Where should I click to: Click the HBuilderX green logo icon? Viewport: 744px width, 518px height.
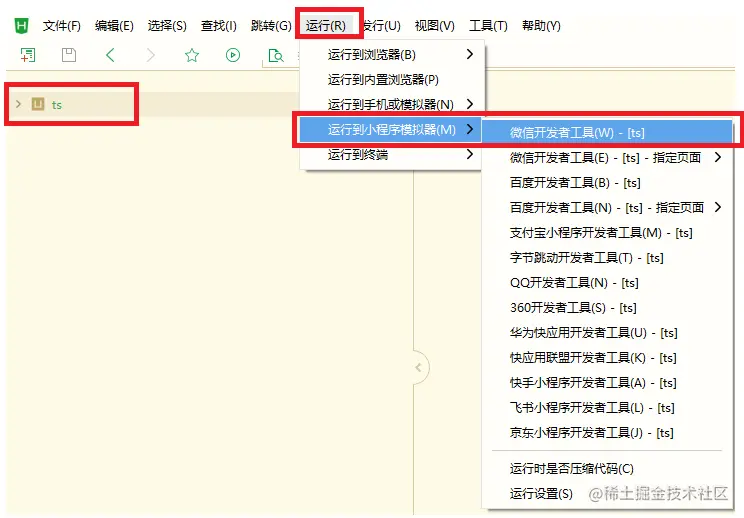click(x=21, y=26)
